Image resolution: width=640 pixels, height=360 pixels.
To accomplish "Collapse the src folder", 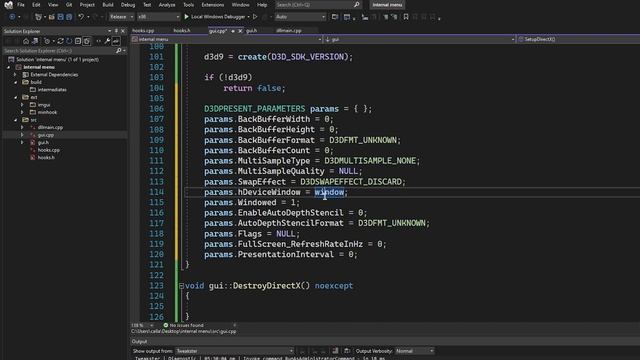I will tap(16, 120).
